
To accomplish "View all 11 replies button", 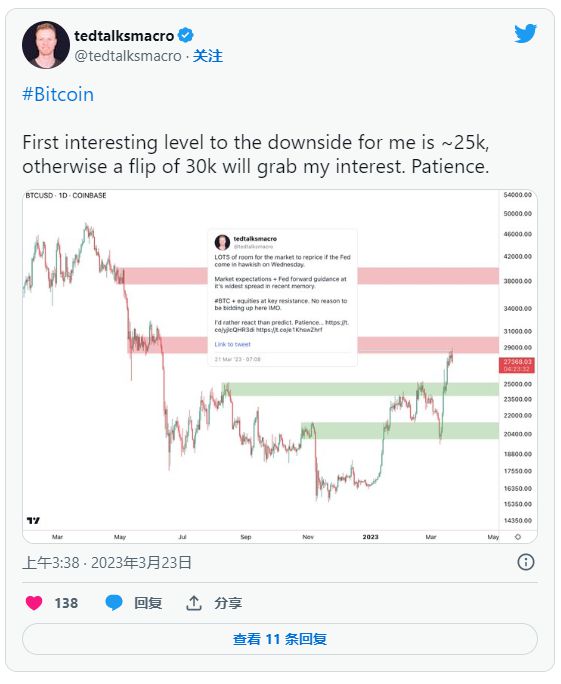I will [x=280, y=639].
